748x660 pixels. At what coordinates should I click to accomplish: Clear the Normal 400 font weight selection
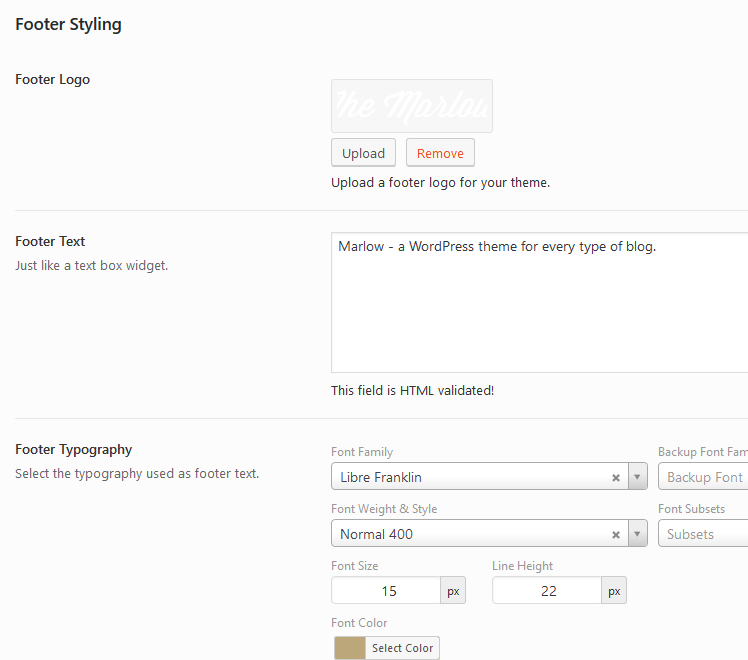point(616,534)
